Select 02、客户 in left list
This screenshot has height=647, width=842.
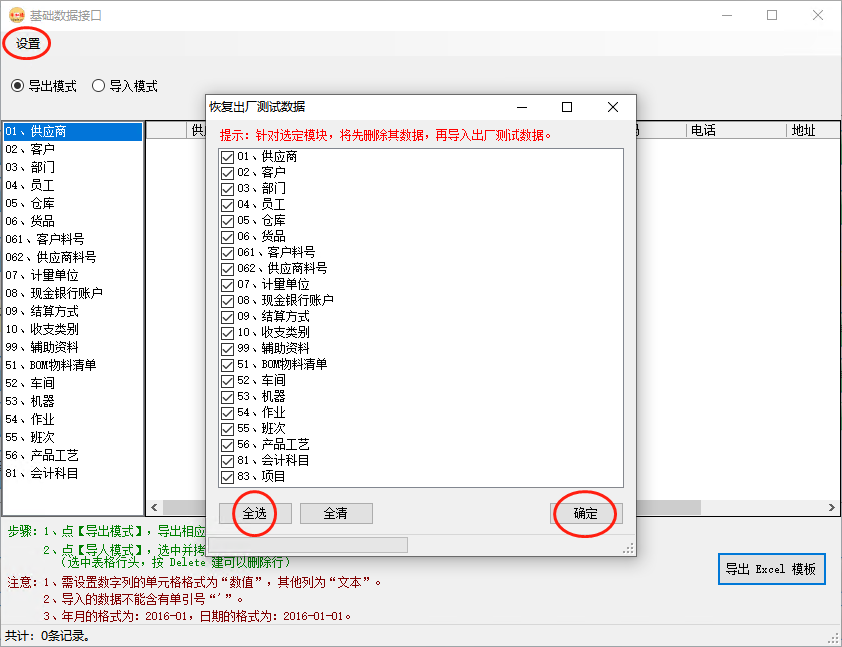[x=30, y=149]
